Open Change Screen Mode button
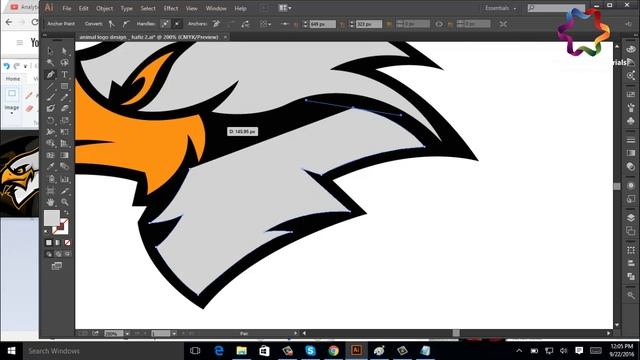Image resolution: width=640 pixels, height=360 pixels. (x=57, y=266)
